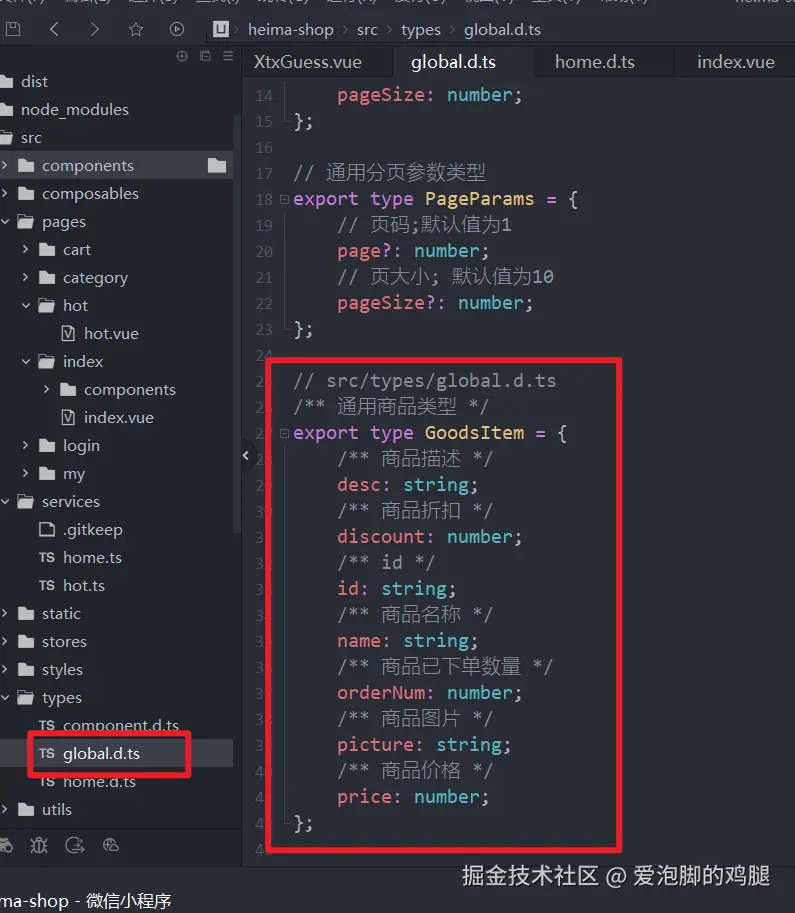Switch to the index.vue tab
This screenshot has height=913, width=795.
tap(736, 62)
